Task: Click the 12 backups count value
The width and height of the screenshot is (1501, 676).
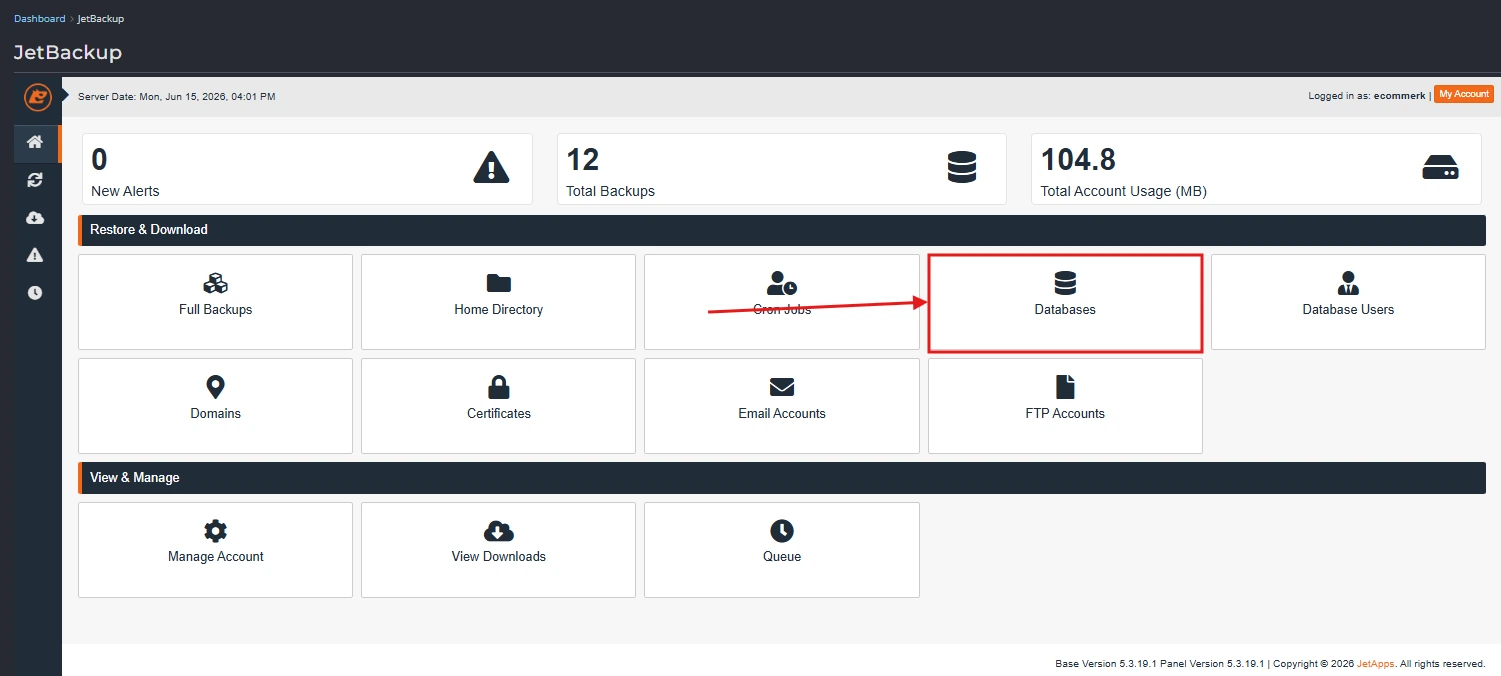Action: pyautogui.click(x=582, y=160)
